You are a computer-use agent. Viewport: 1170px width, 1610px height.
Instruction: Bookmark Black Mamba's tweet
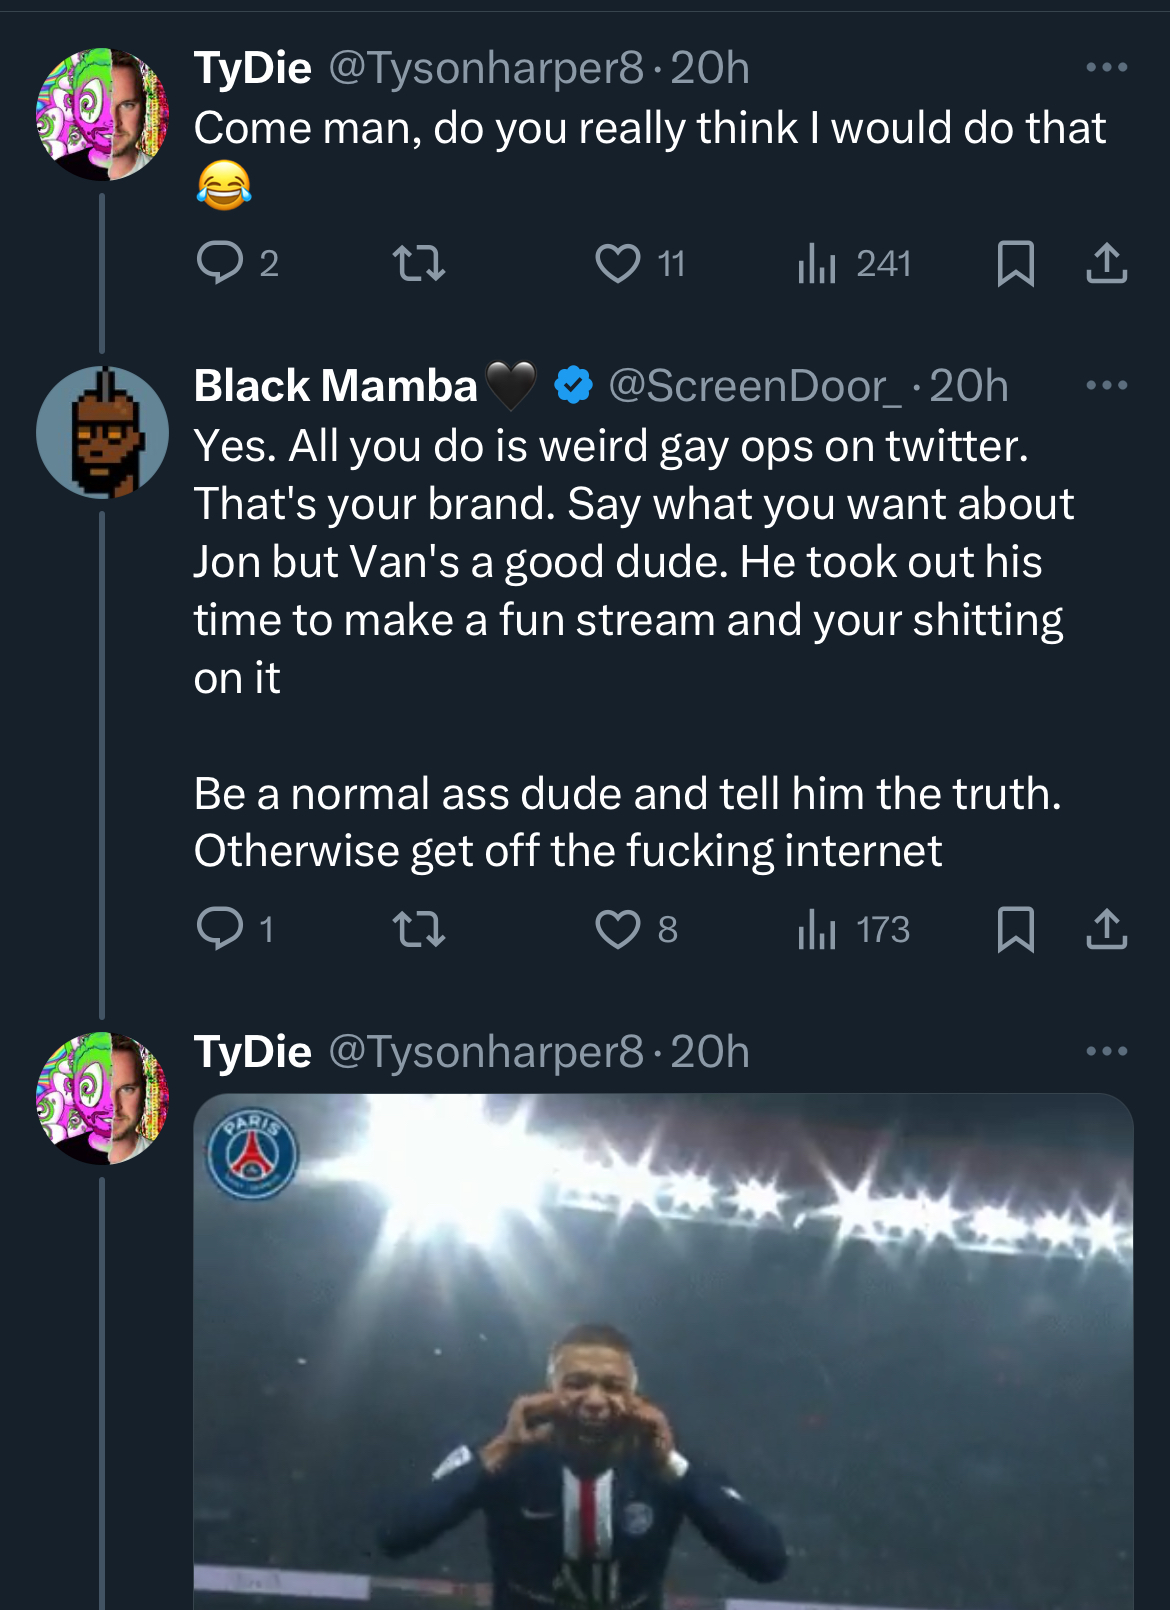coord(1016,930)
